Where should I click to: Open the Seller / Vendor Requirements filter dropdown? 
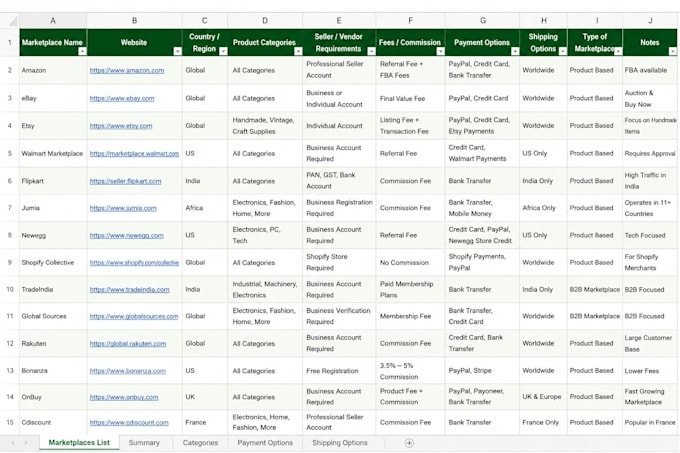[371, 51]
